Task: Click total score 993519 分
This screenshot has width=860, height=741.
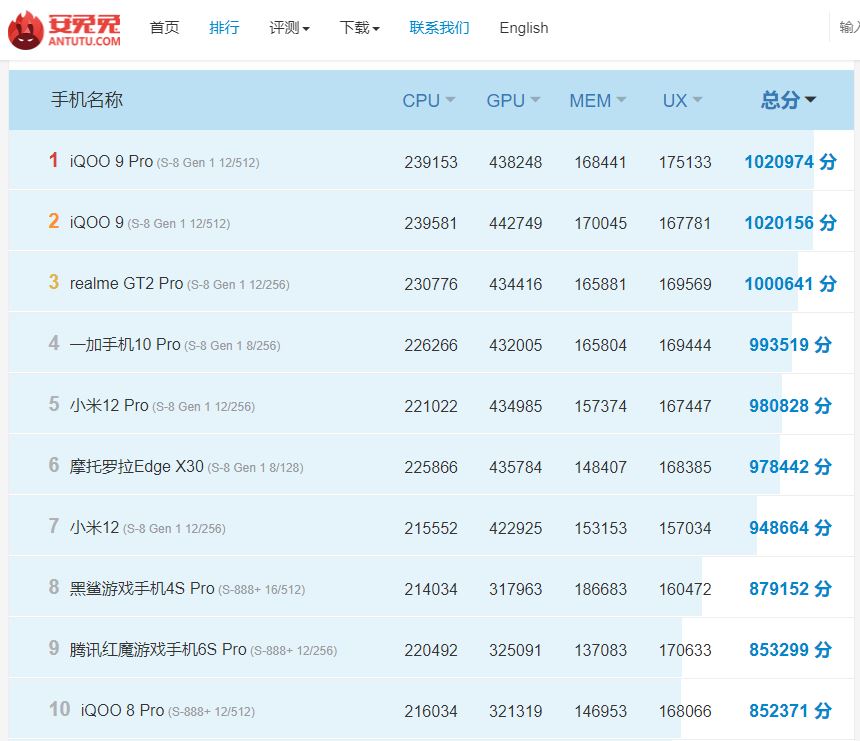Action: pyautogui.click(x=790, y=344)
